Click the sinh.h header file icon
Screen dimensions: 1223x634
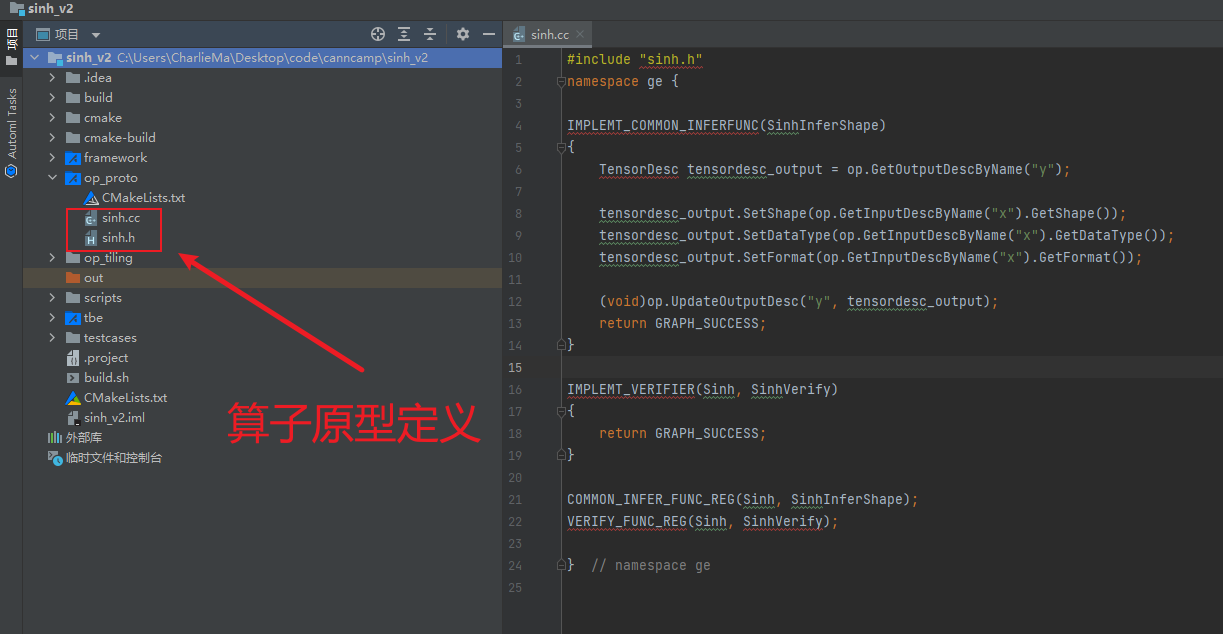tap(91, 238)
